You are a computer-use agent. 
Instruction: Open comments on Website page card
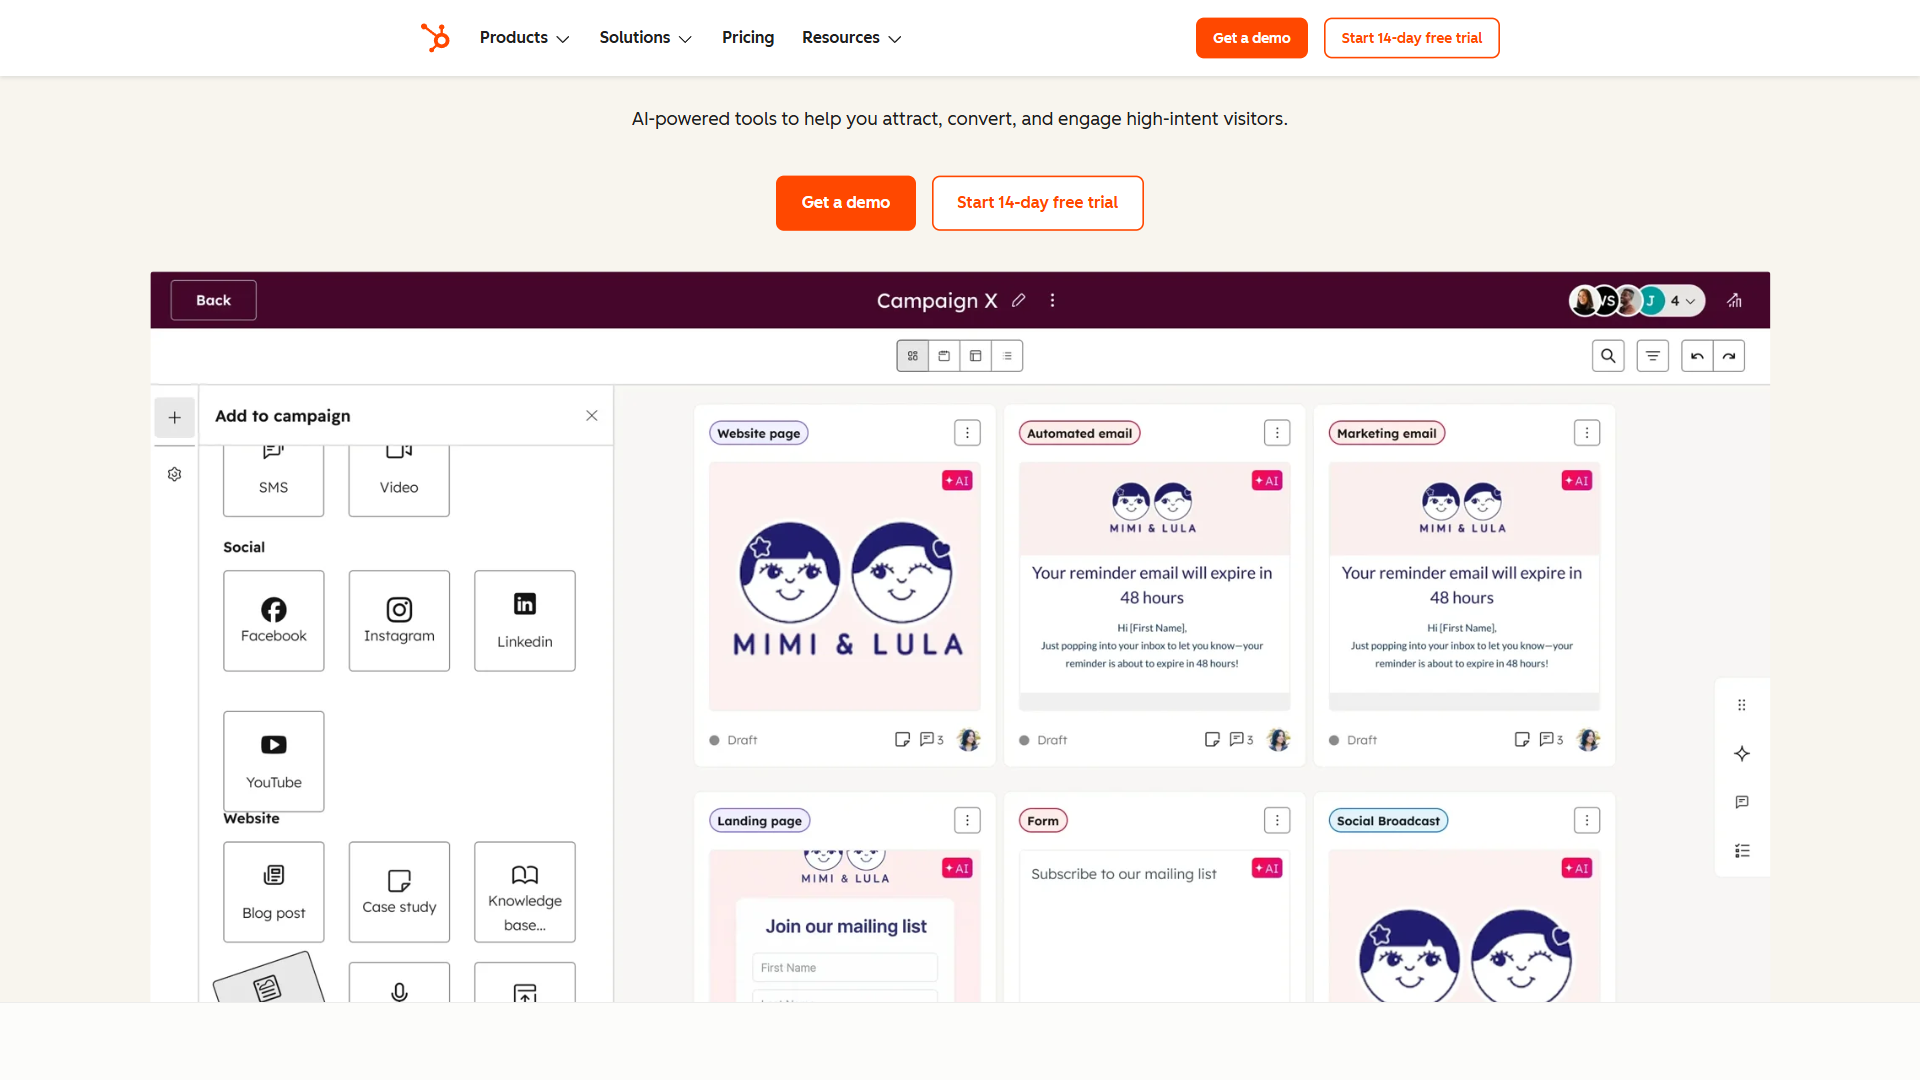pos(932,740)
